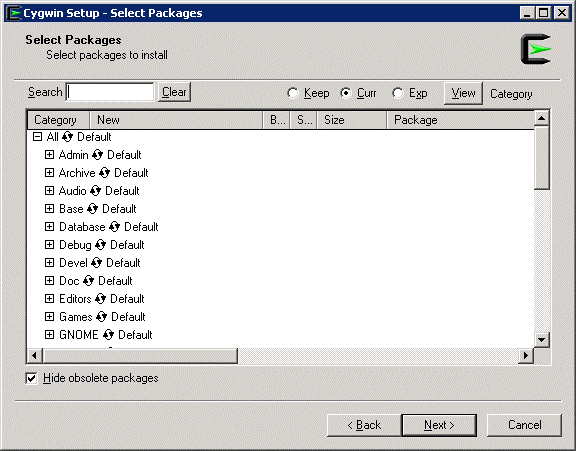Click the Default label of Games row
This screenshot has width=576, height=451.
coord(128,317)
